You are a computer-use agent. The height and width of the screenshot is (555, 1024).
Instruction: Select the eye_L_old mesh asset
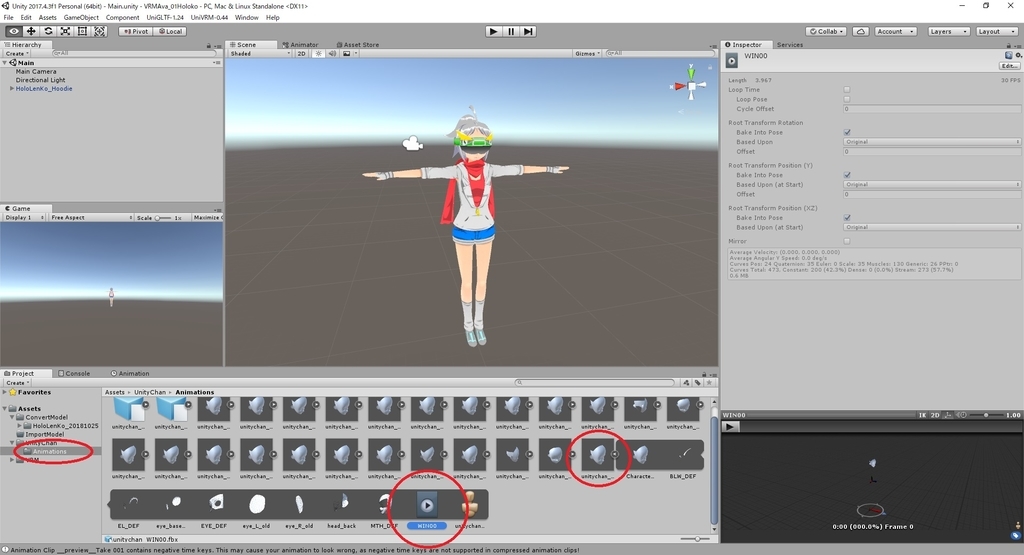[x=257, y=505]
